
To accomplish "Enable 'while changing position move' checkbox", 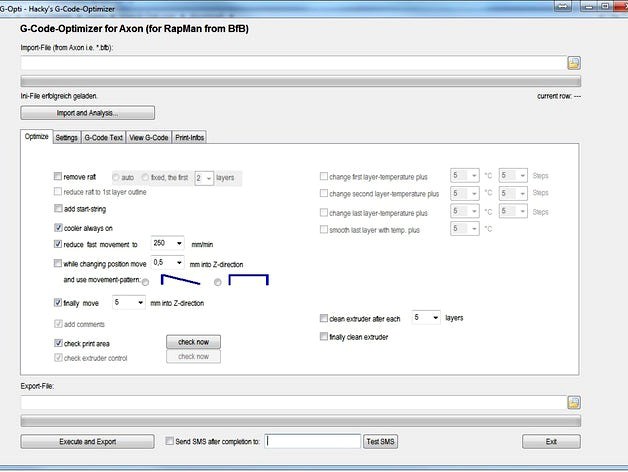I will click(58, 263).
